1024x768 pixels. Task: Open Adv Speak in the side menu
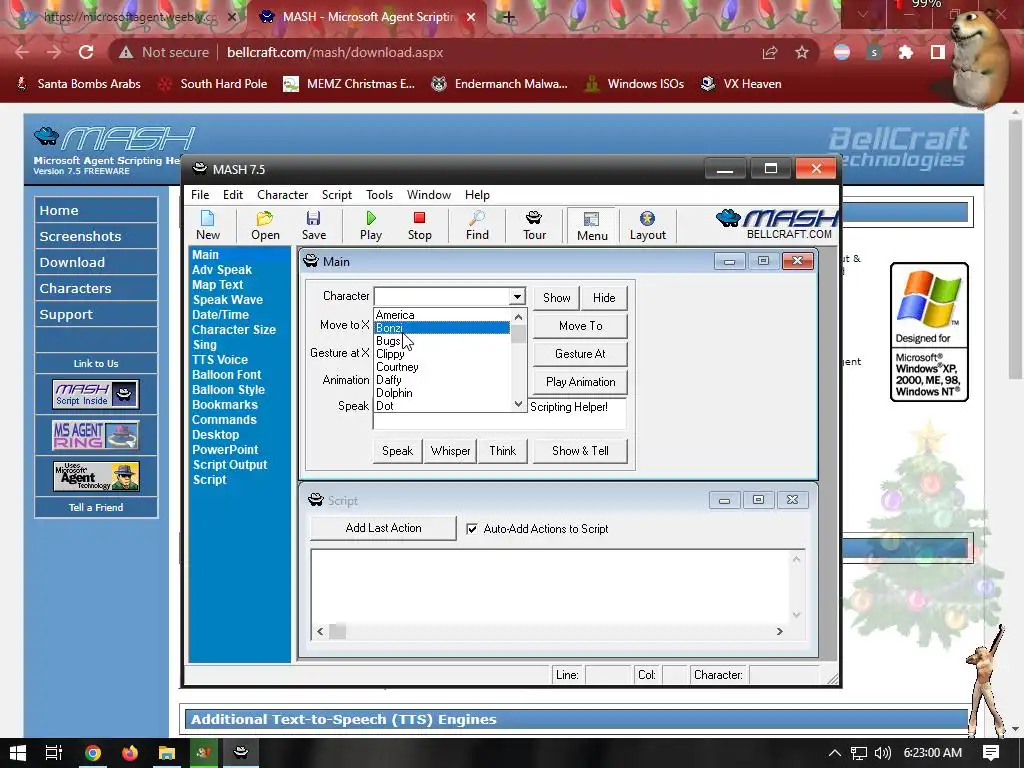pyautogui.click(x=222, y=270)
